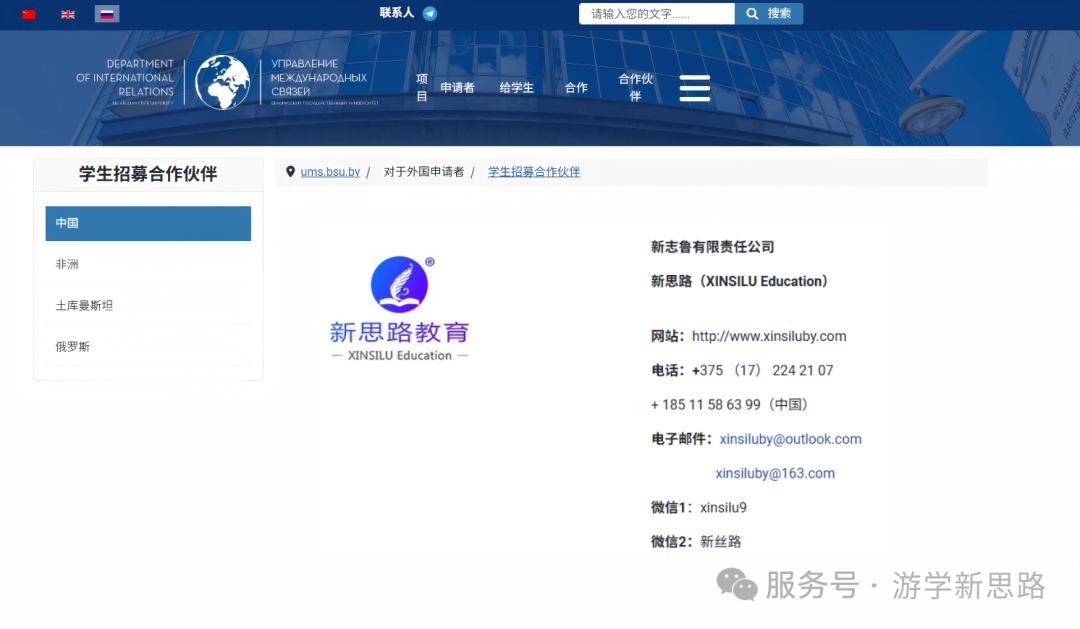Viewport: 1080px width, 629px height.
Task: Open the 项目 navigation menu
Action: [x=422, y=88]
